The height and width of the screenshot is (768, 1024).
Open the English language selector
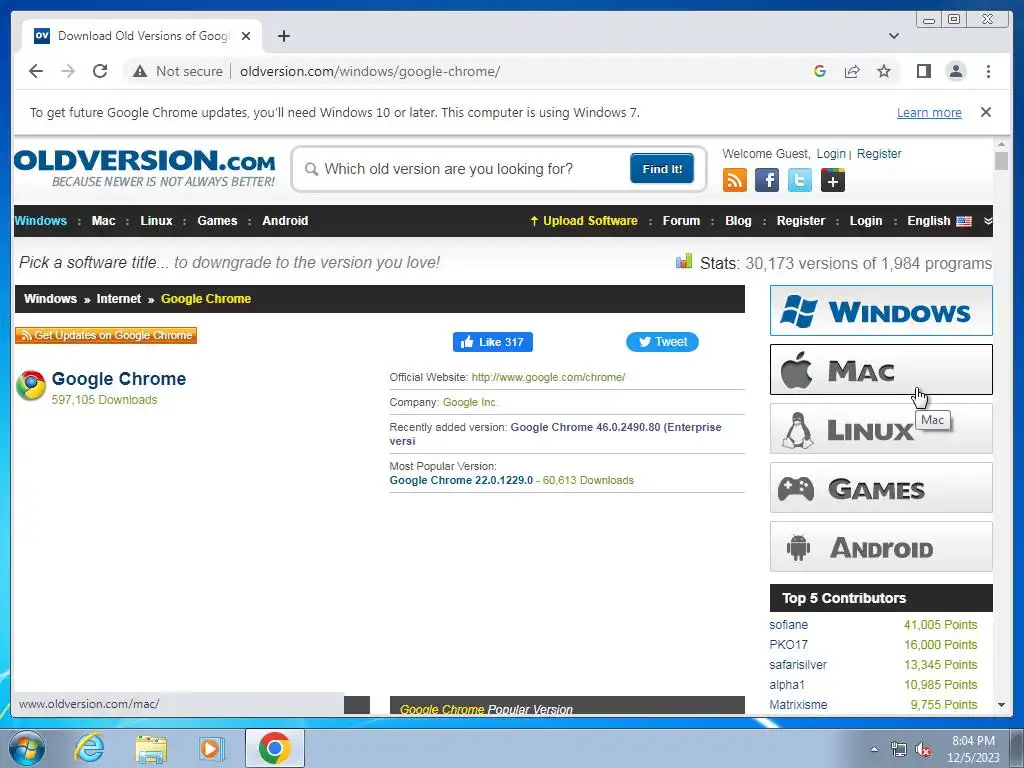(x=938, y=221)
